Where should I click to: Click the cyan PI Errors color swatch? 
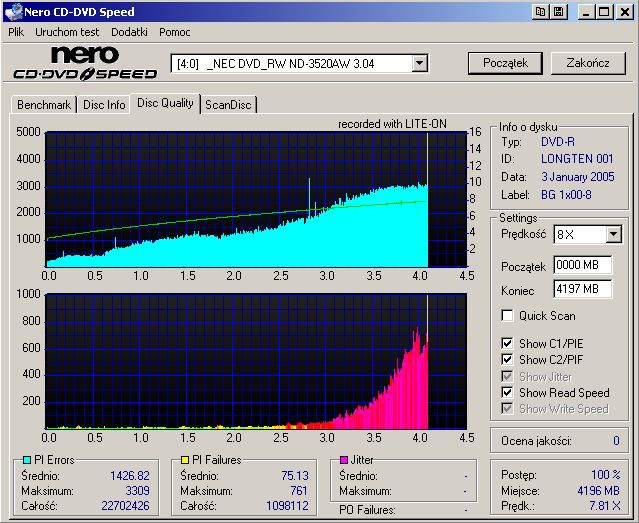27,460
